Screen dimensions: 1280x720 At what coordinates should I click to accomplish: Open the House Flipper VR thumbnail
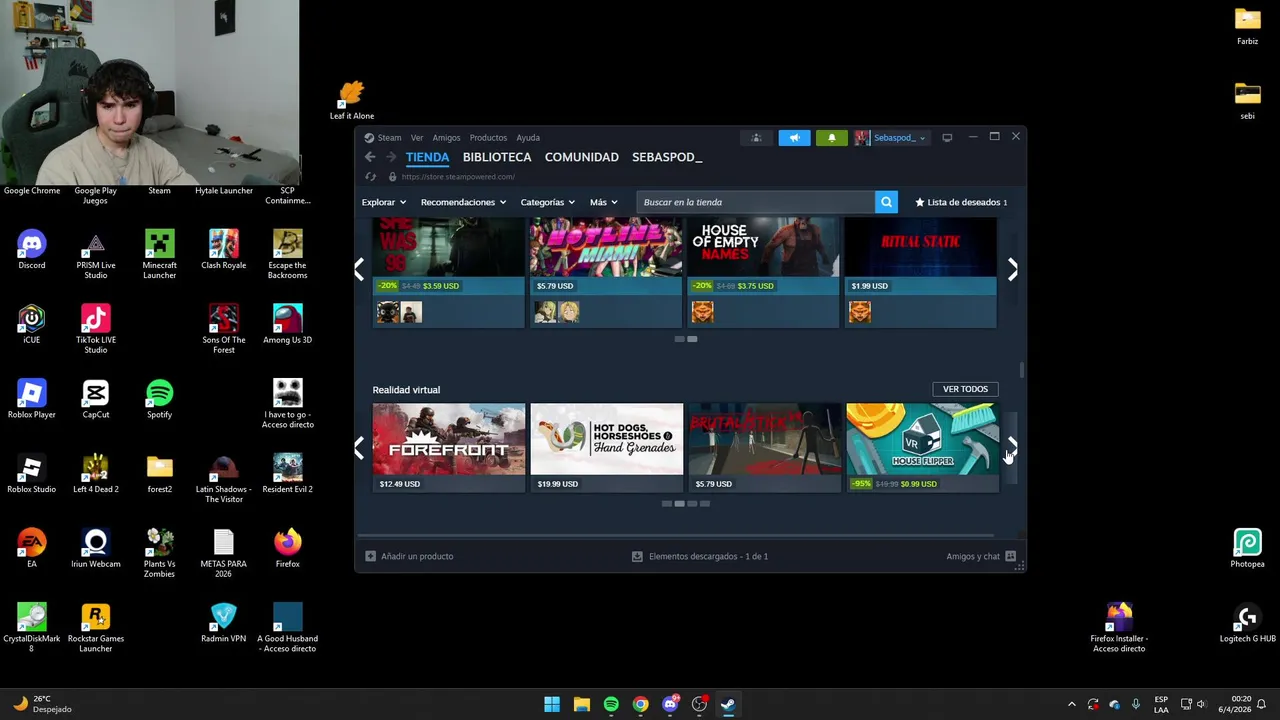pyautogui.click(x=922, y=439)
